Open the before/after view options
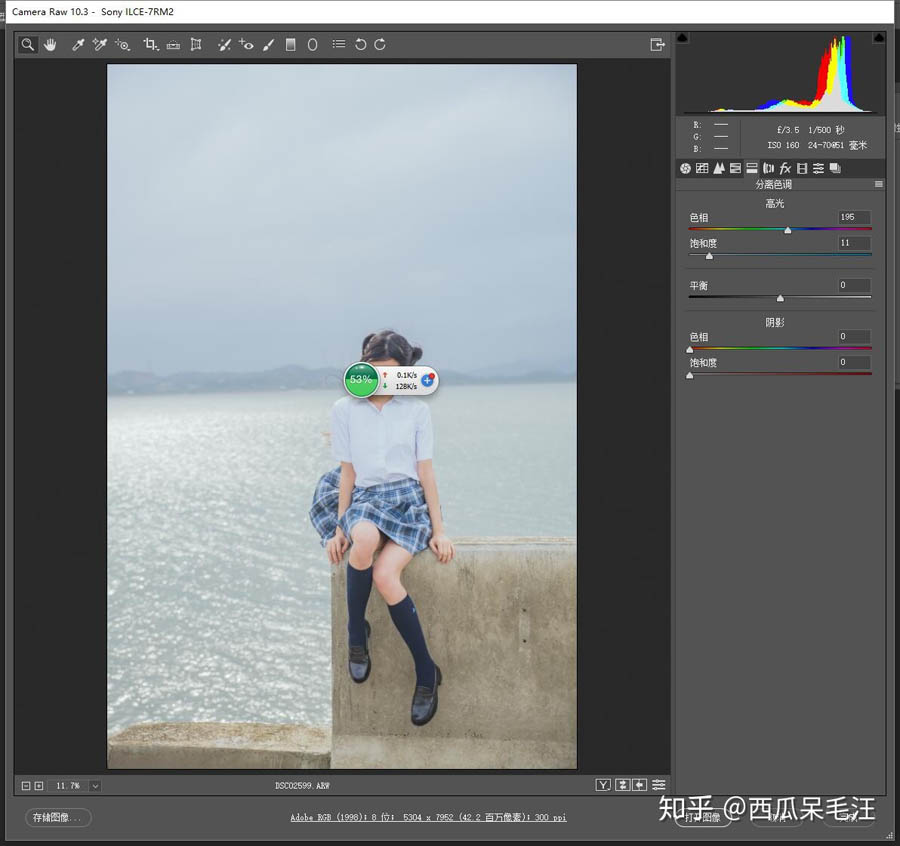Viewport: 900px width, 846px height. [659, 785]
